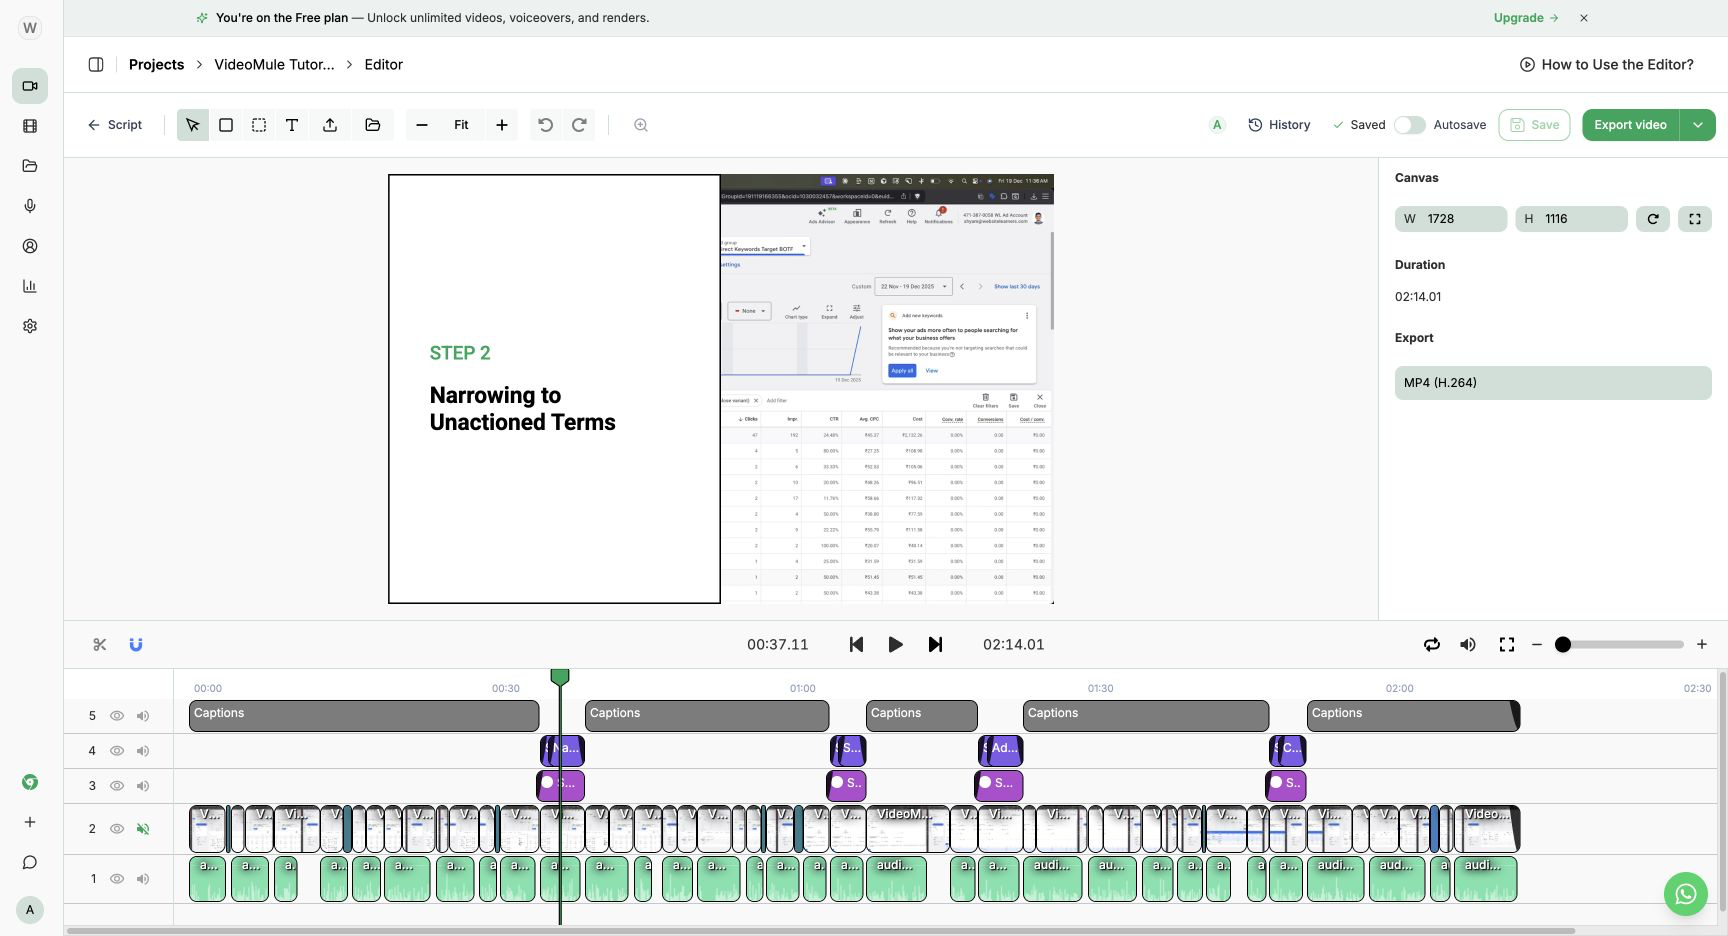Open the MP4 (H.264) export format dropdown
The image size is (1728, 936).
[x=1553, y=383]
